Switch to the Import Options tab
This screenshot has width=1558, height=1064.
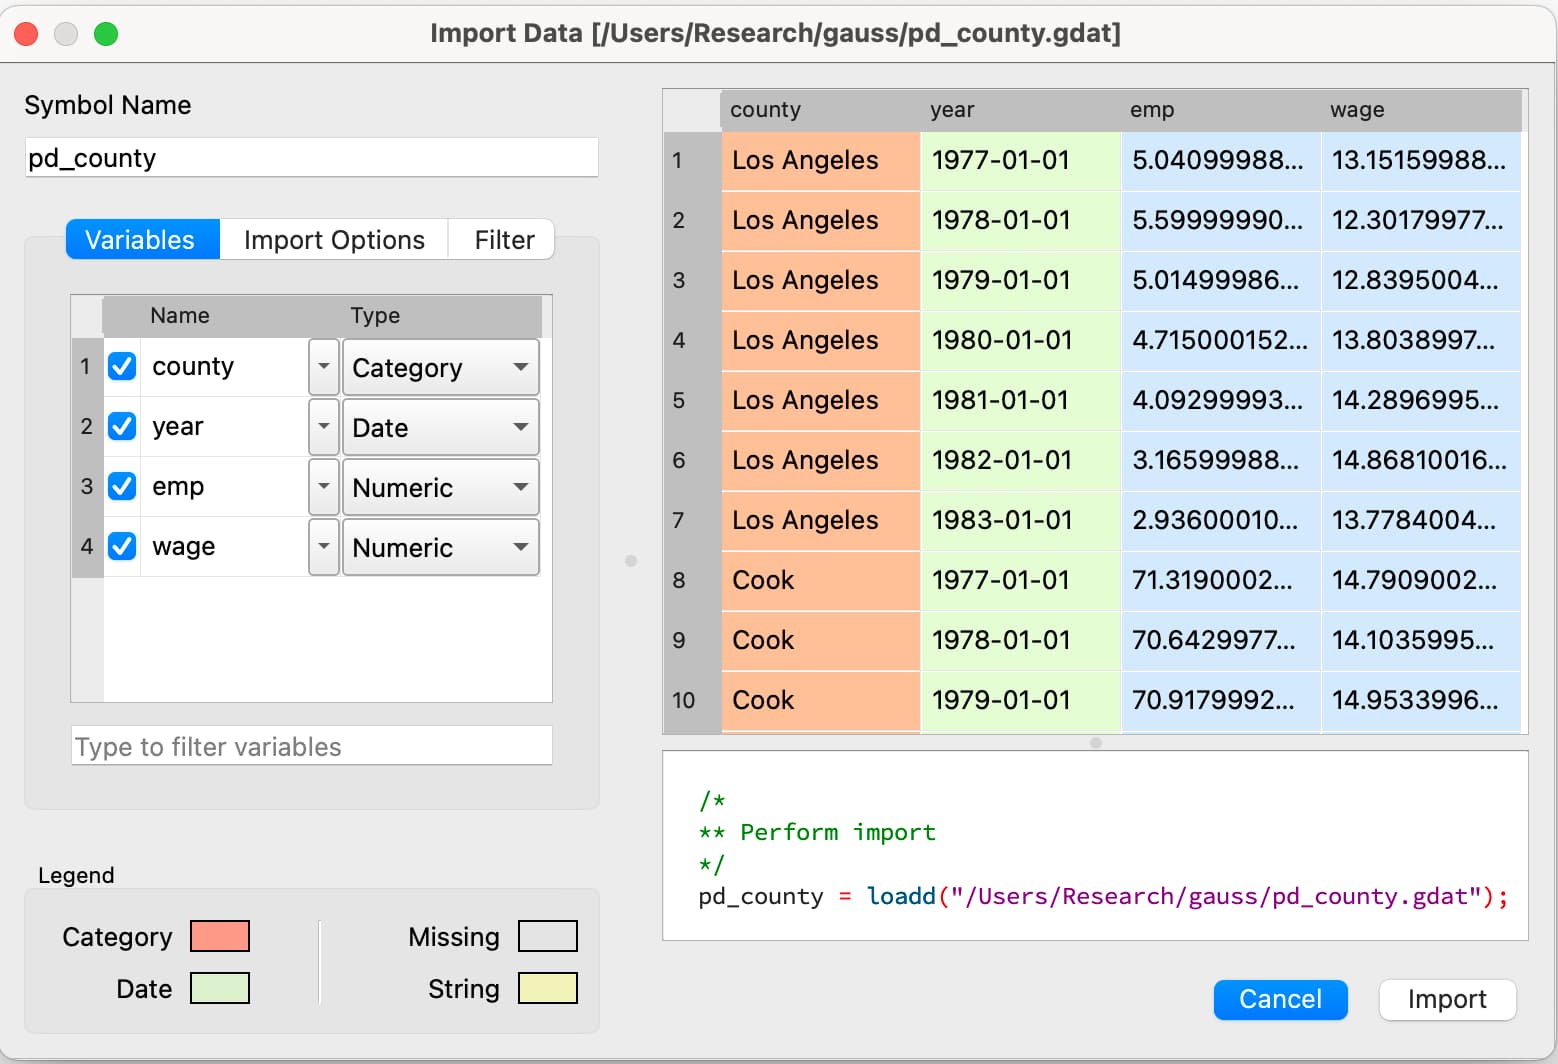[334, 240]
